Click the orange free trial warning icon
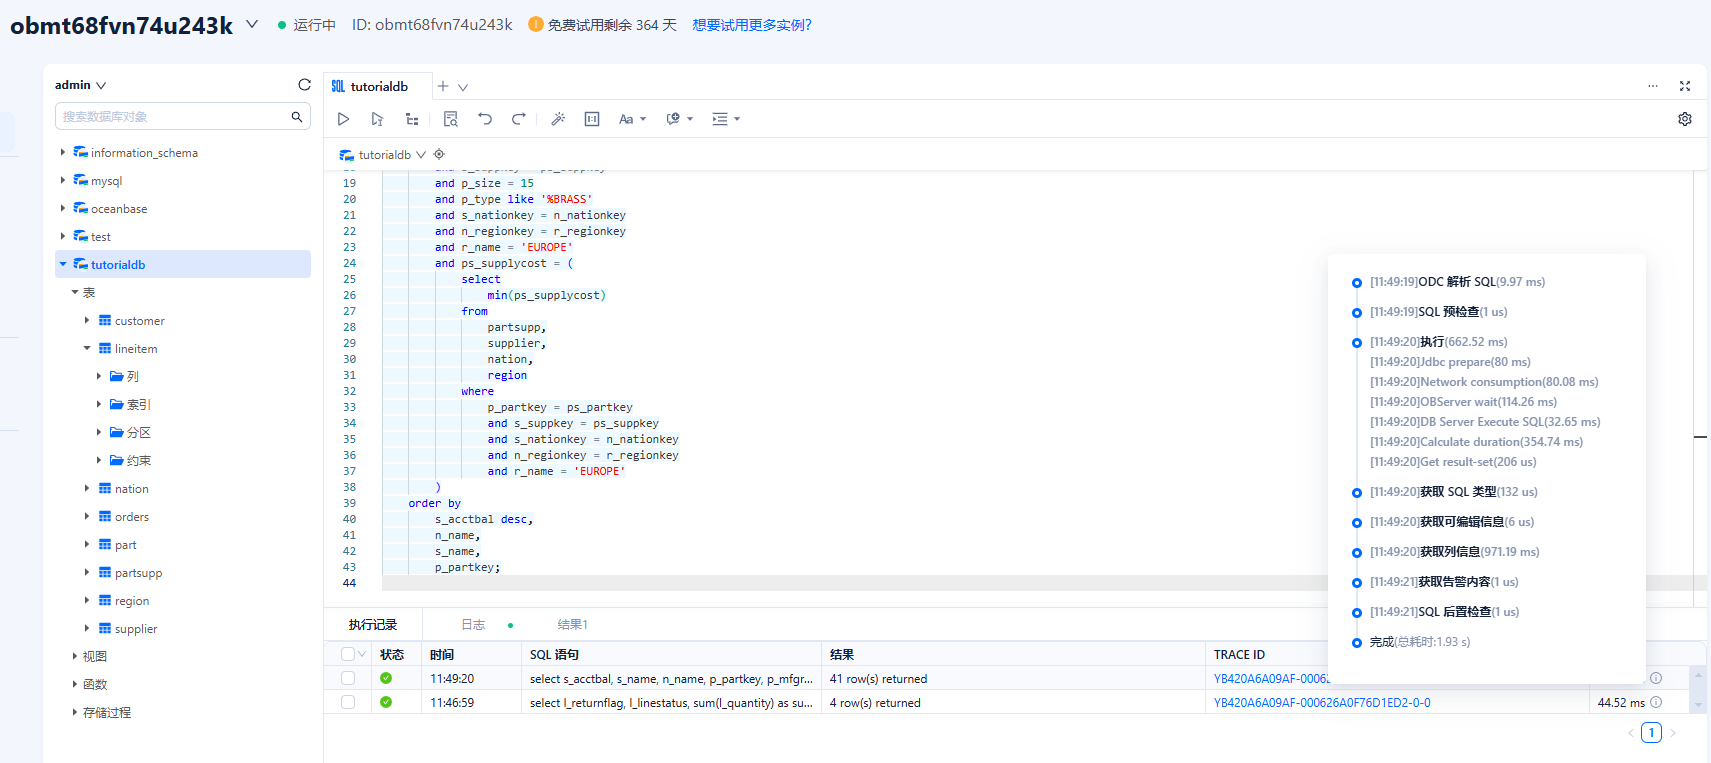Image resolution: width=1711 pixels, height=763 pixels. (x=536, y=24)
